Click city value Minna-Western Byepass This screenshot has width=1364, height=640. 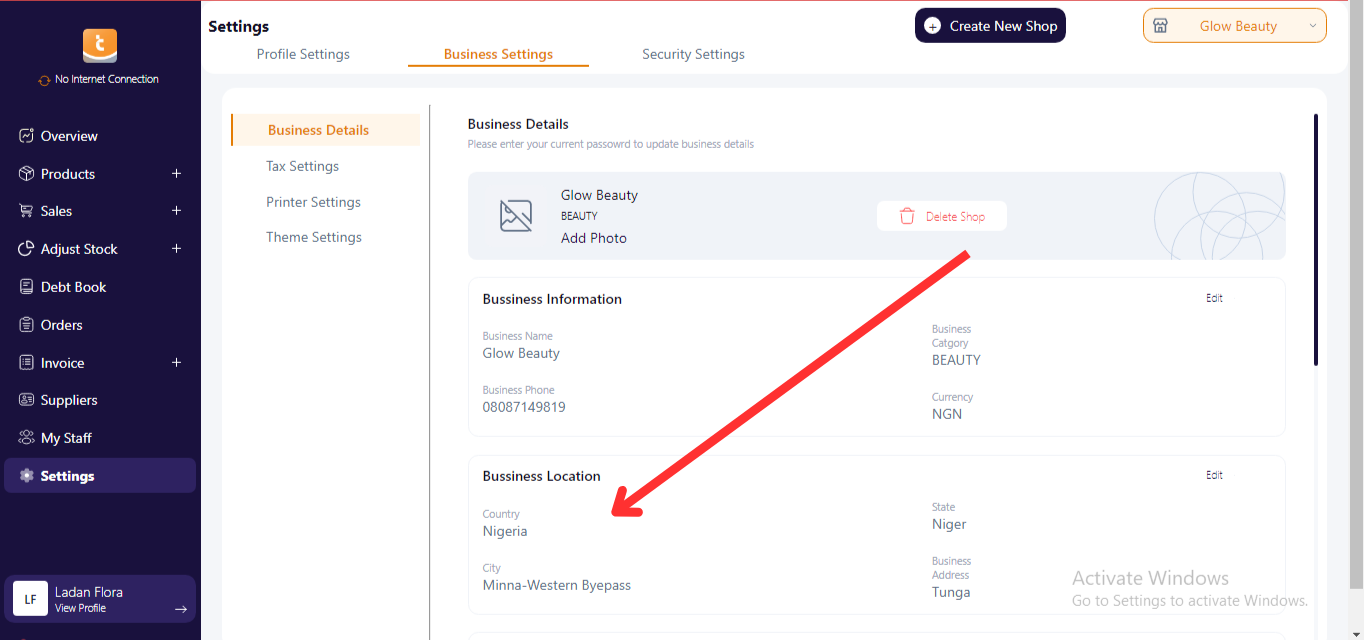click(557, 585)
